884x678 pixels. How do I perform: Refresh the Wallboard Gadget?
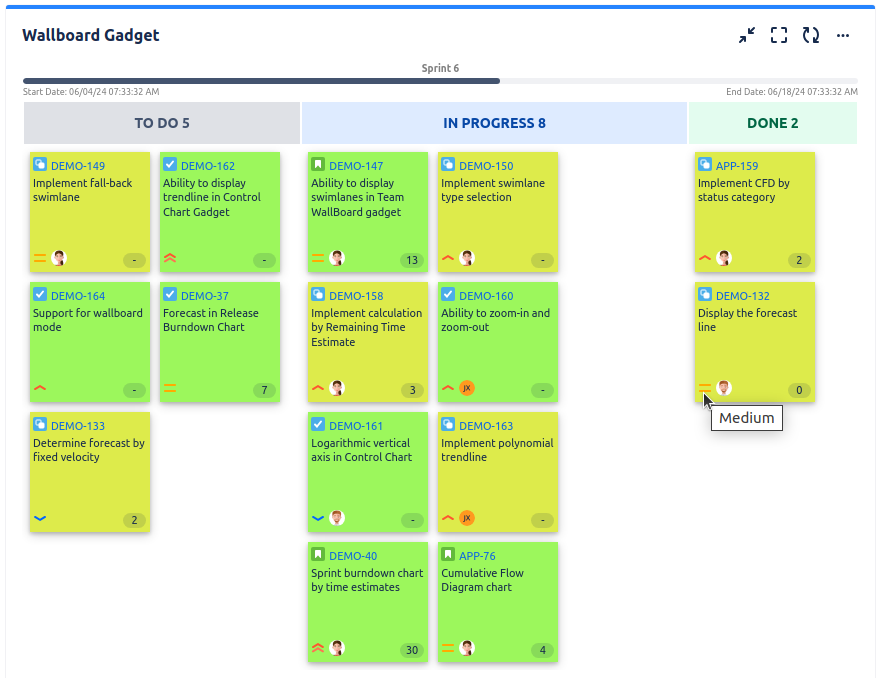(811, 36)
